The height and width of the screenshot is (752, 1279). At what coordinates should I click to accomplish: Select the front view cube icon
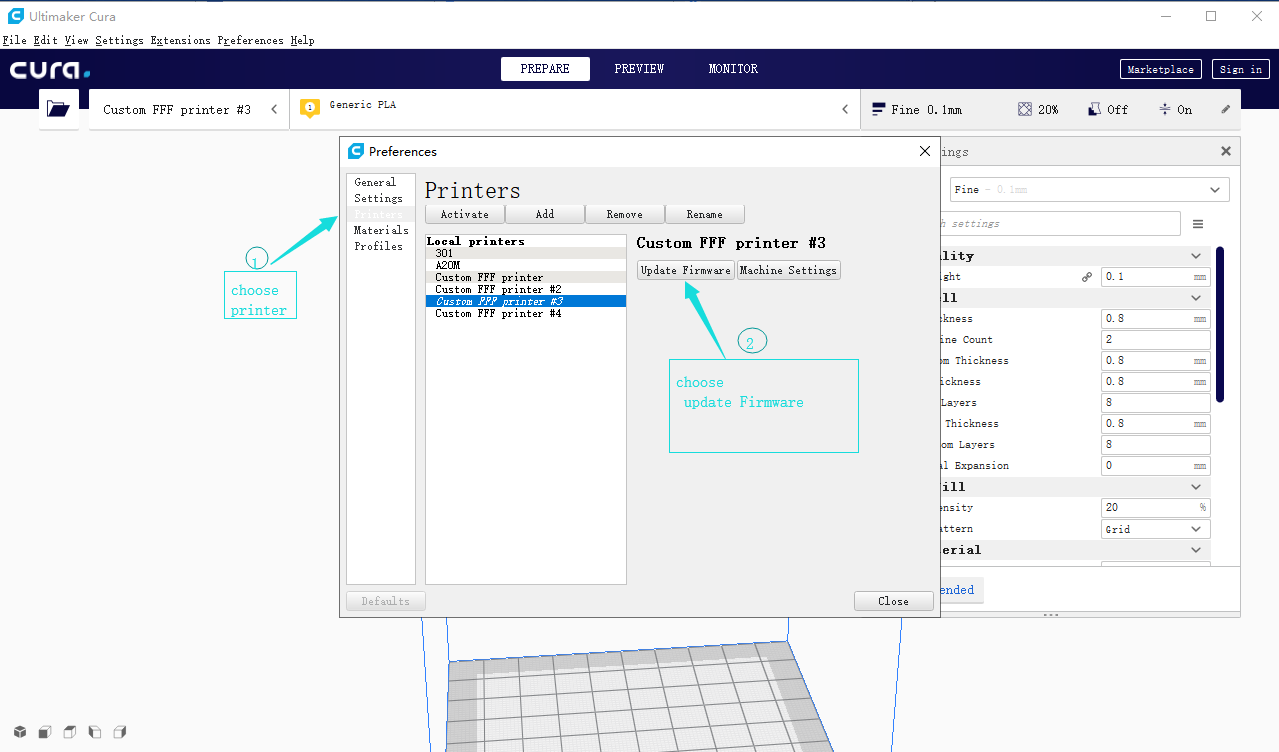click(44, 732)
